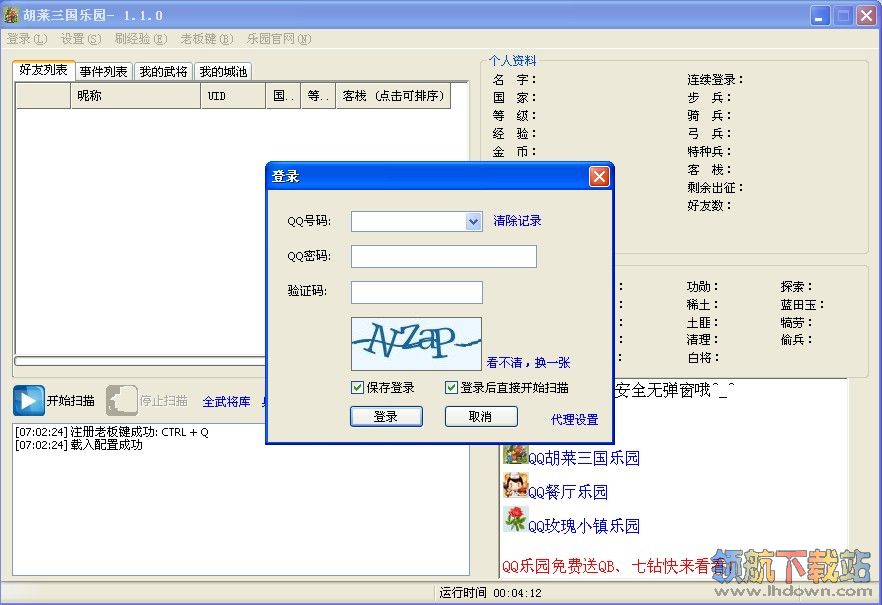Expand the QQ号码 dropdown arrow

click(474, 222)
